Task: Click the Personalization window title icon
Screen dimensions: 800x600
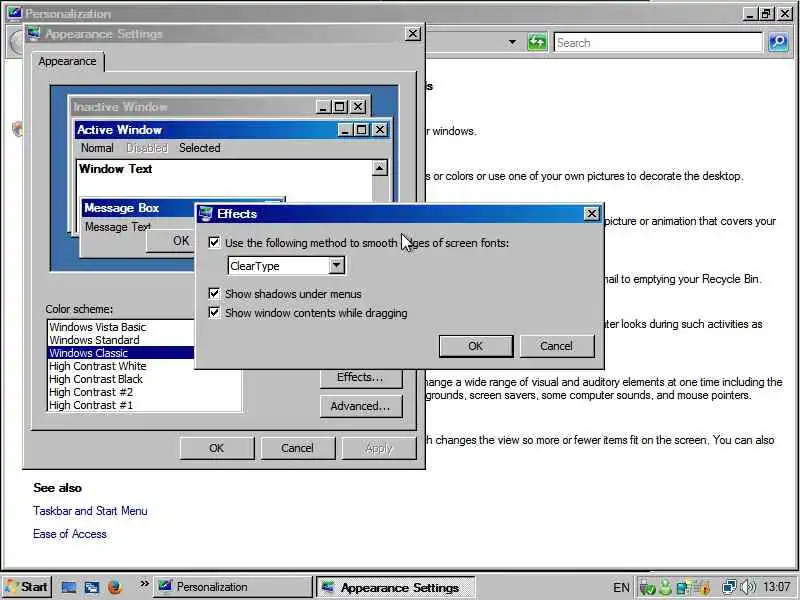Action: tap(15, 12)
